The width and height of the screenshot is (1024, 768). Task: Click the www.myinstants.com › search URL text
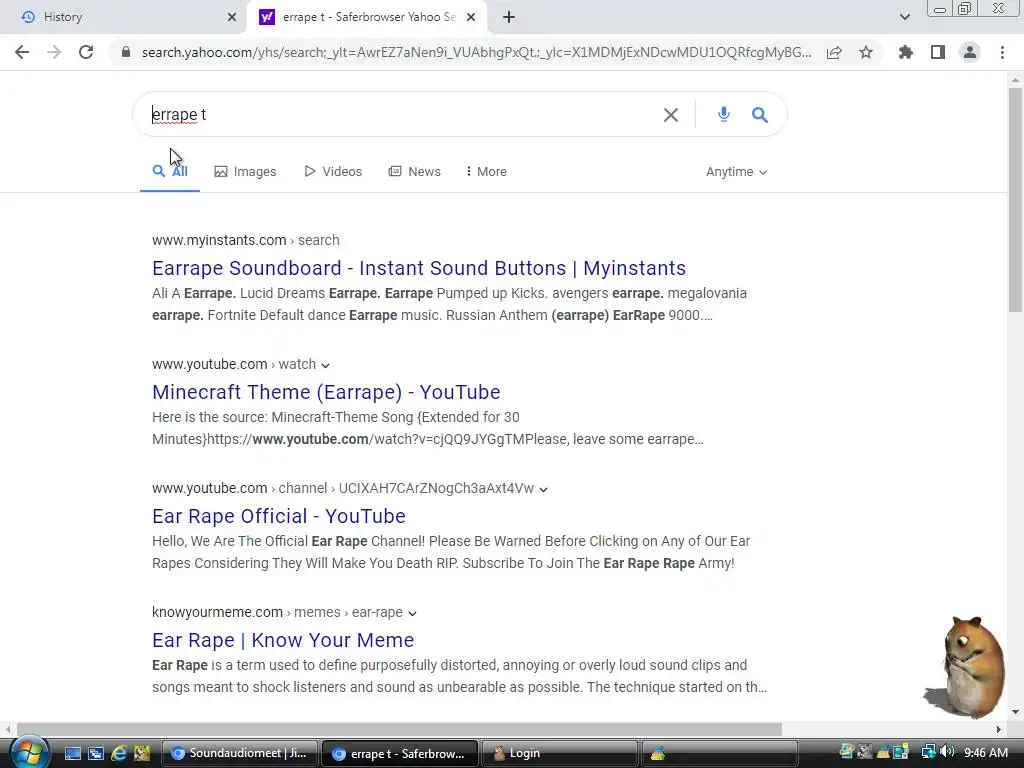coord(246,240)
